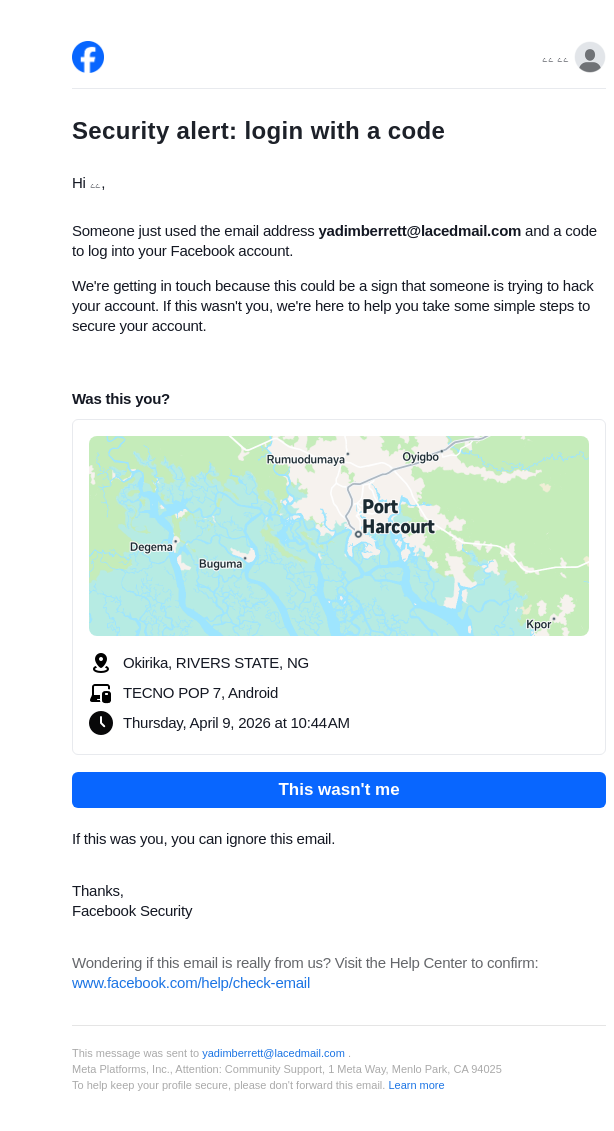614x1131 pixels.
Task: Click the footer yadimberrett@lacedmail.com email link
Action: pyautogui.click(x=273, y=1053)
